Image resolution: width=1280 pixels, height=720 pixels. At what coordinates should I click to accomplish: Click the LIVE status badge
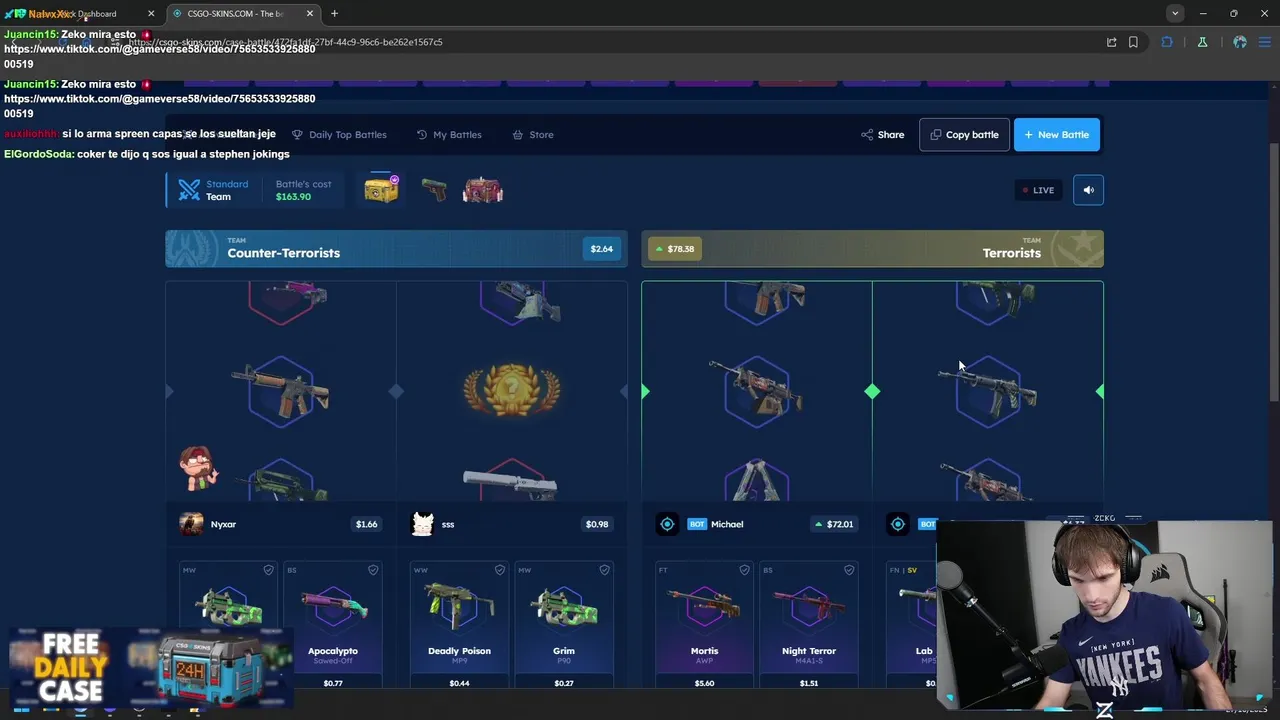pos(1038,190)
